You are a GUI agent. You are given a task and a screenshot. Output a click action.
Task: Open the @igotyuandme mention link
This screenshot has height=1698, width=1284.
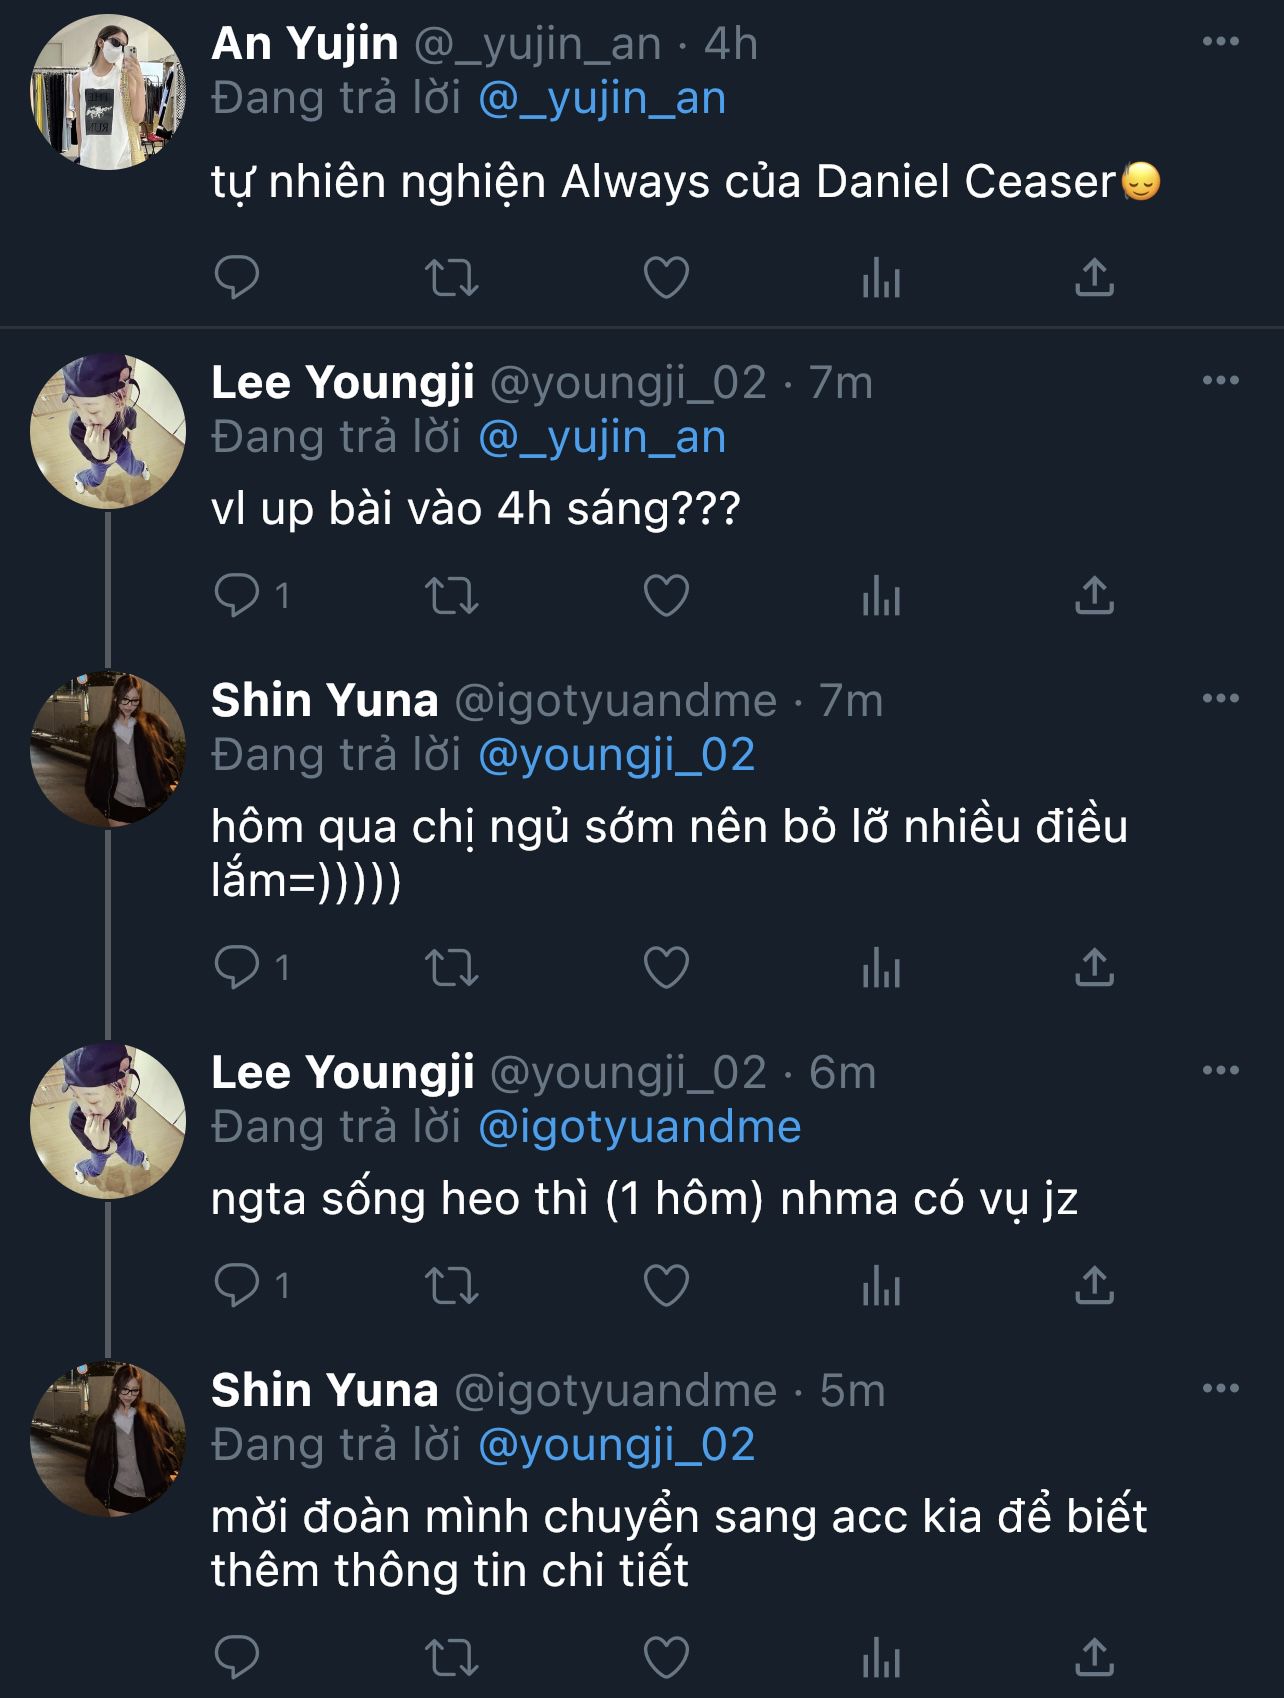pyautogui.click(x=640, y=1128)
